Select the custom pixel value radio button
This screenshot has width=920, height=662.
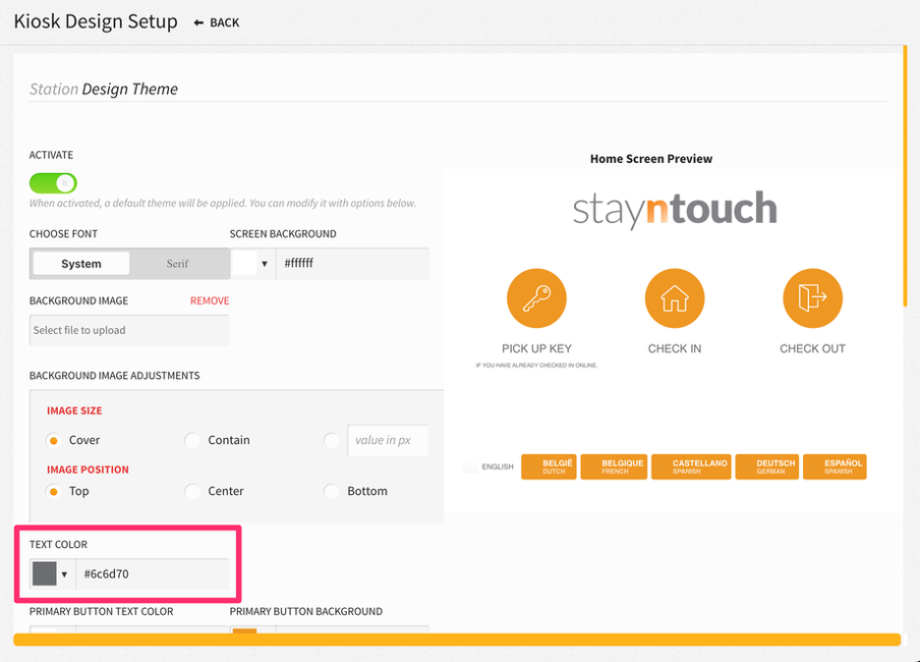pyautogui.click(x=332, y=440)
